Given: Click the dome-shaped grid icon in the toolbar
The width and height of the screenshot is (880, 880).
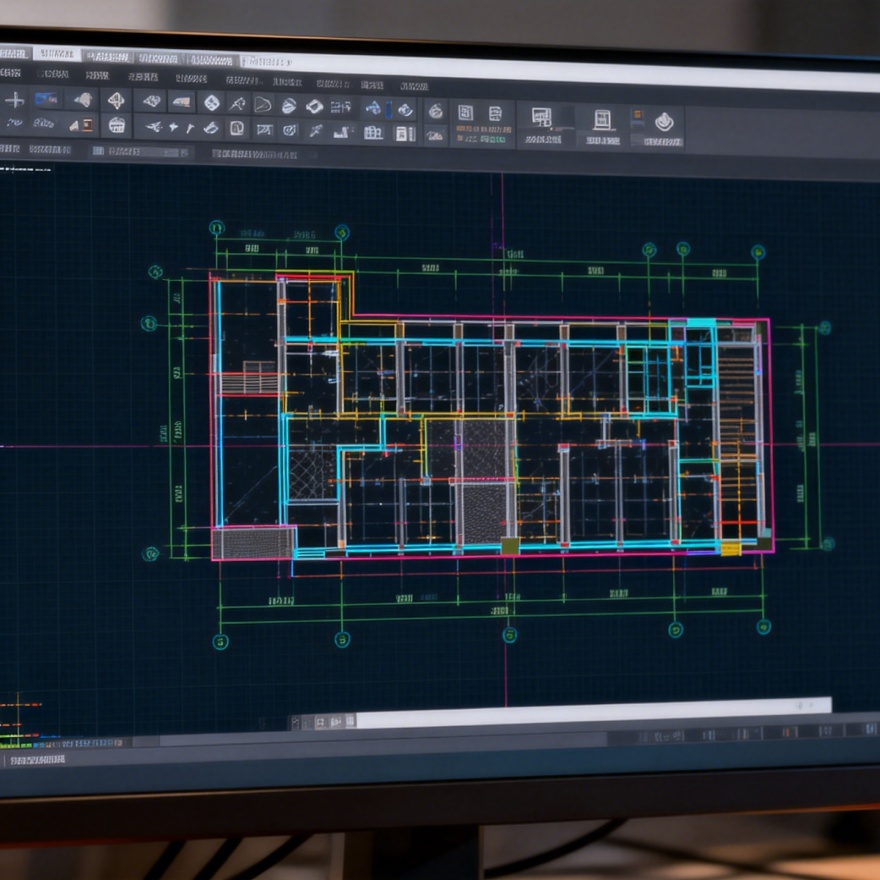Looking at the screenshot, I should [117, 125].
